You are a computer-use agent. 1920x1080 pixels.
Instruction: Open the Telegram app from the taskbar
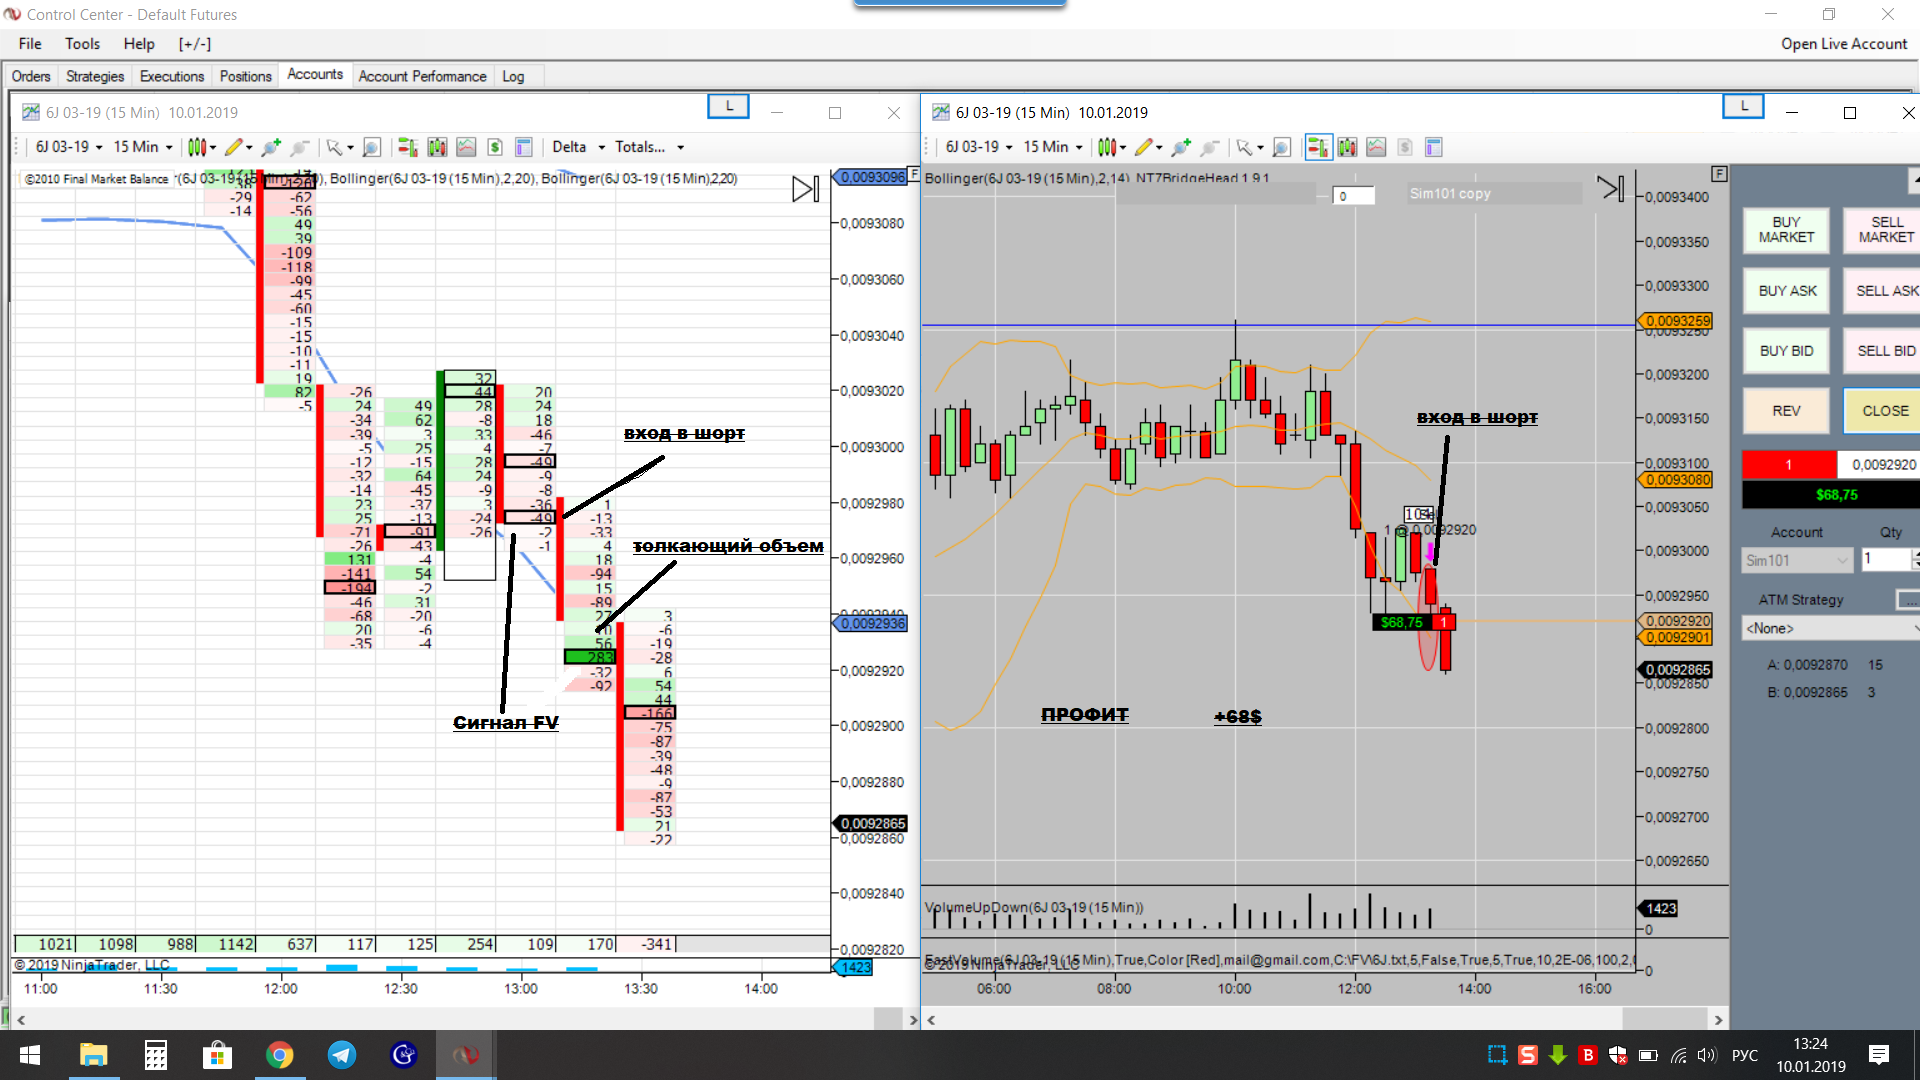(342, 1055)
